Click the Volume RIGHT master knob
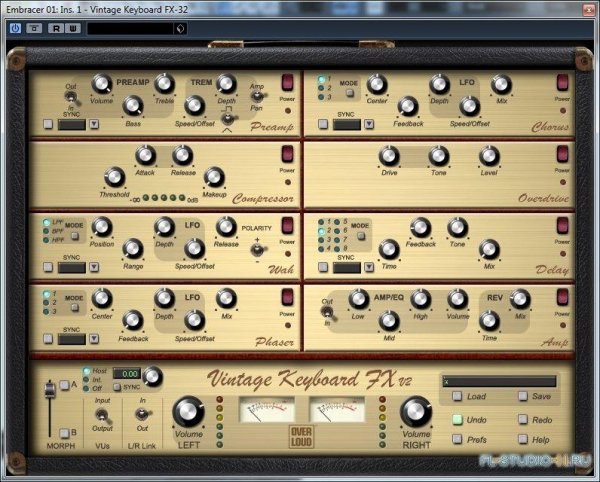Screen dimensions: 600x482 416,412
